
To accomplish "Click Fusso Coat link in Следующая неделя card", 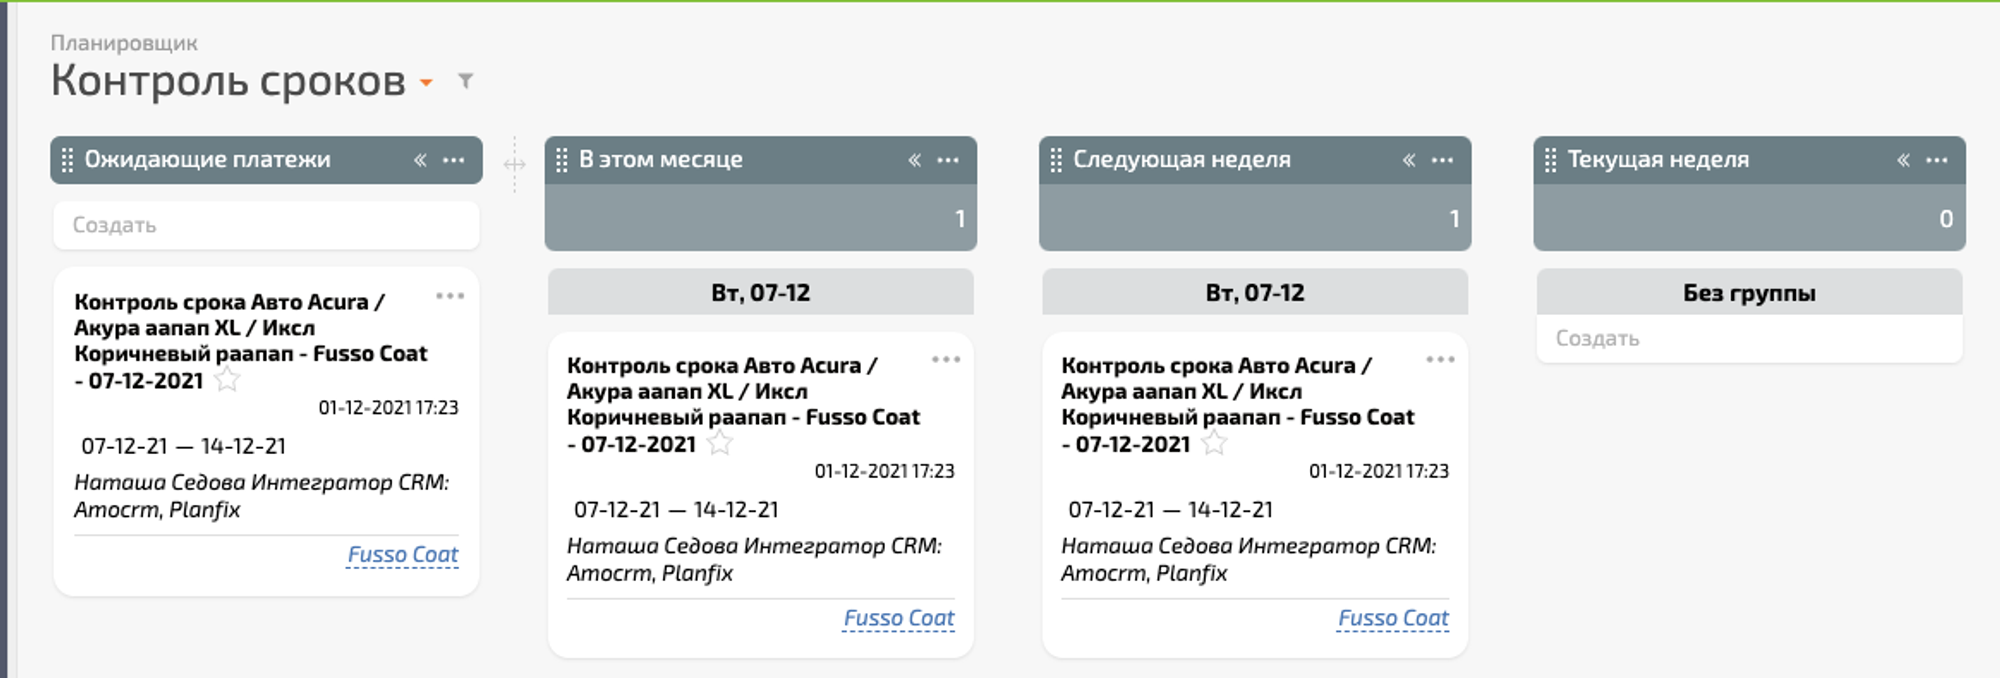I will 1393,619.
